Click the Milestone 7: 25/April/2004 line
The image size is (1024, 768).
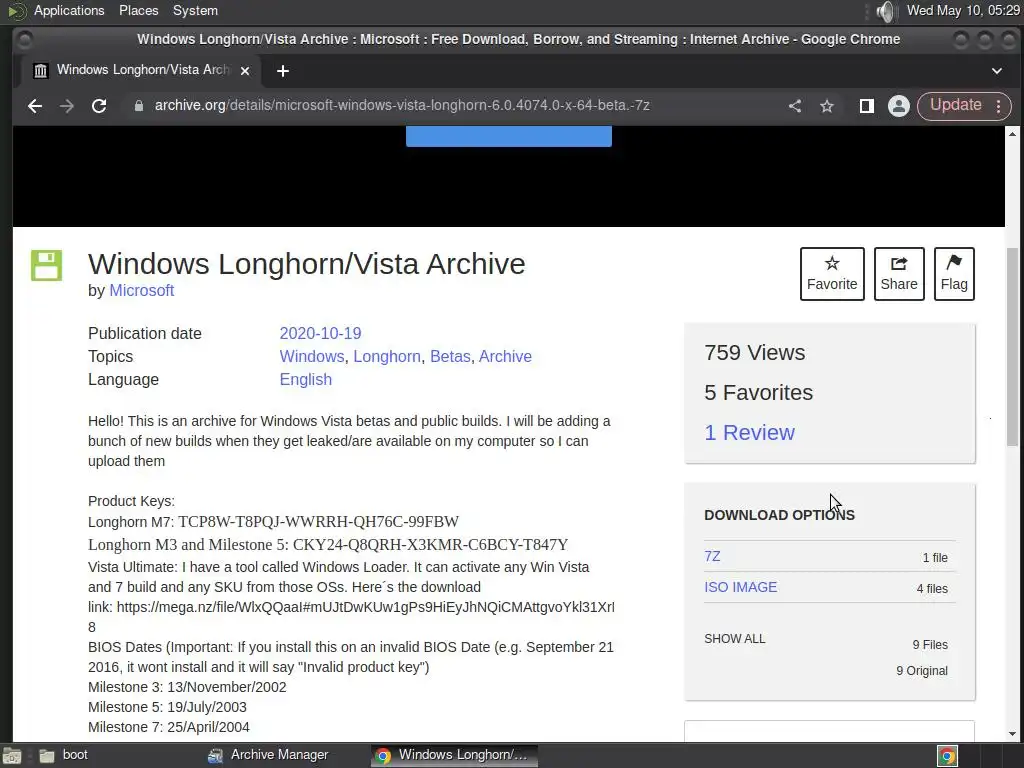168,727
